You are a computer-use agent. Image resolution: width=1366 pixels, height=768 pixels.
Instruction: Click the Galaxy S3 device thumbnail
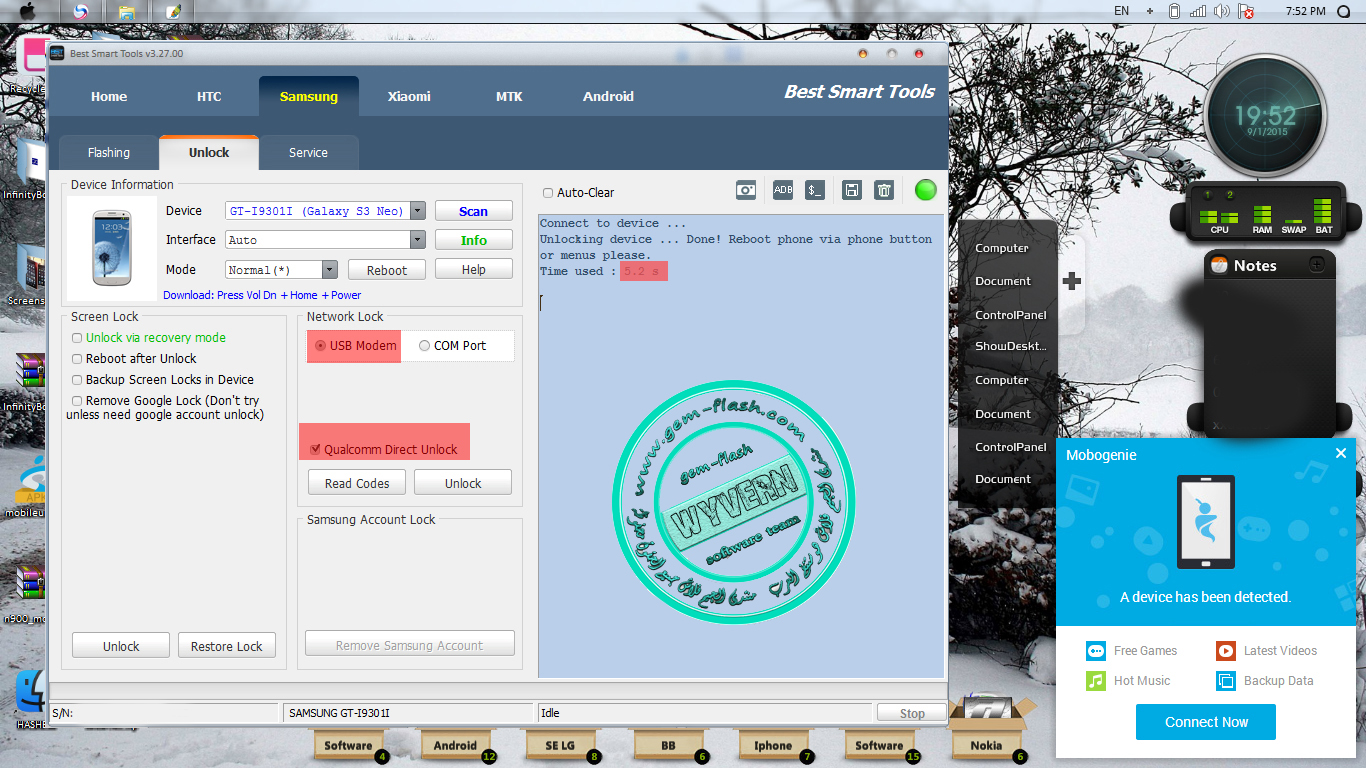coord(111,248)
